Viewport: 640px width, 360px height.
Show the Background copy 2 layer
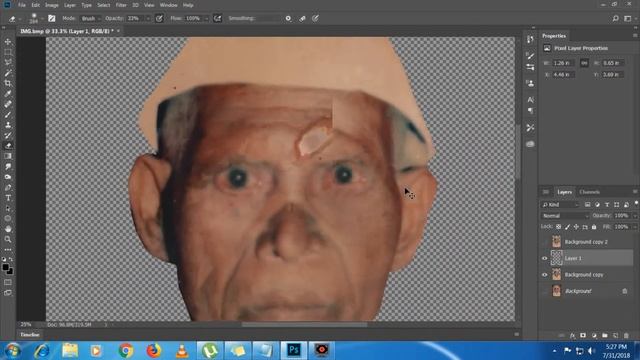[x=544, y=242]
